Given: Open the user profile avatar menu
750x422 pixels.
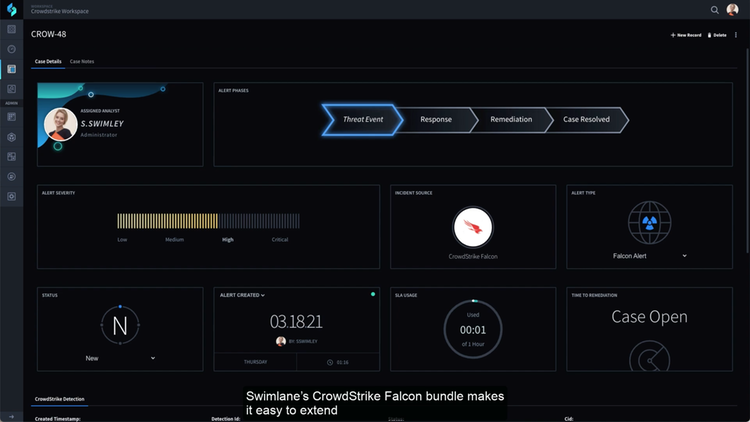Looking at the screenshot, I should (732, 10).
